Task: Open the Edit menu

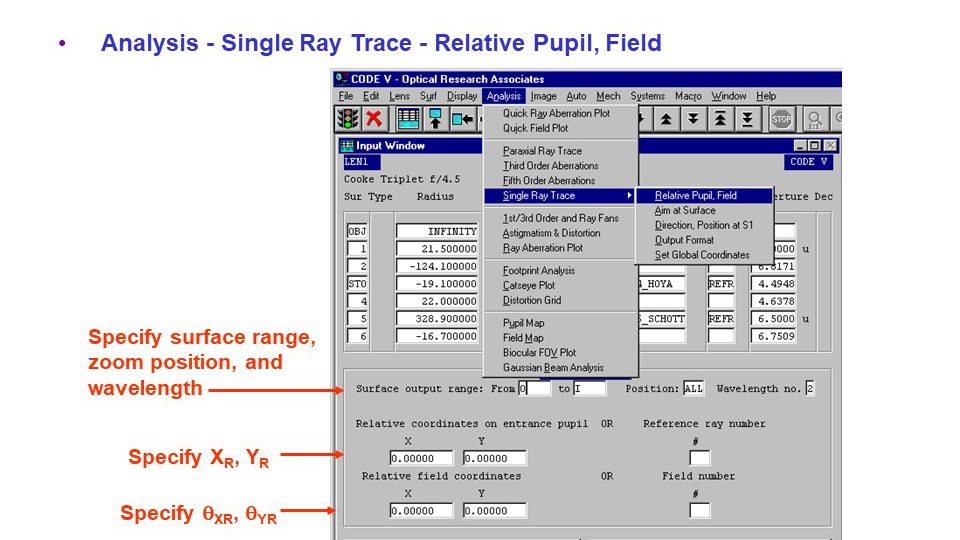Action: click(x=370, y=96)
